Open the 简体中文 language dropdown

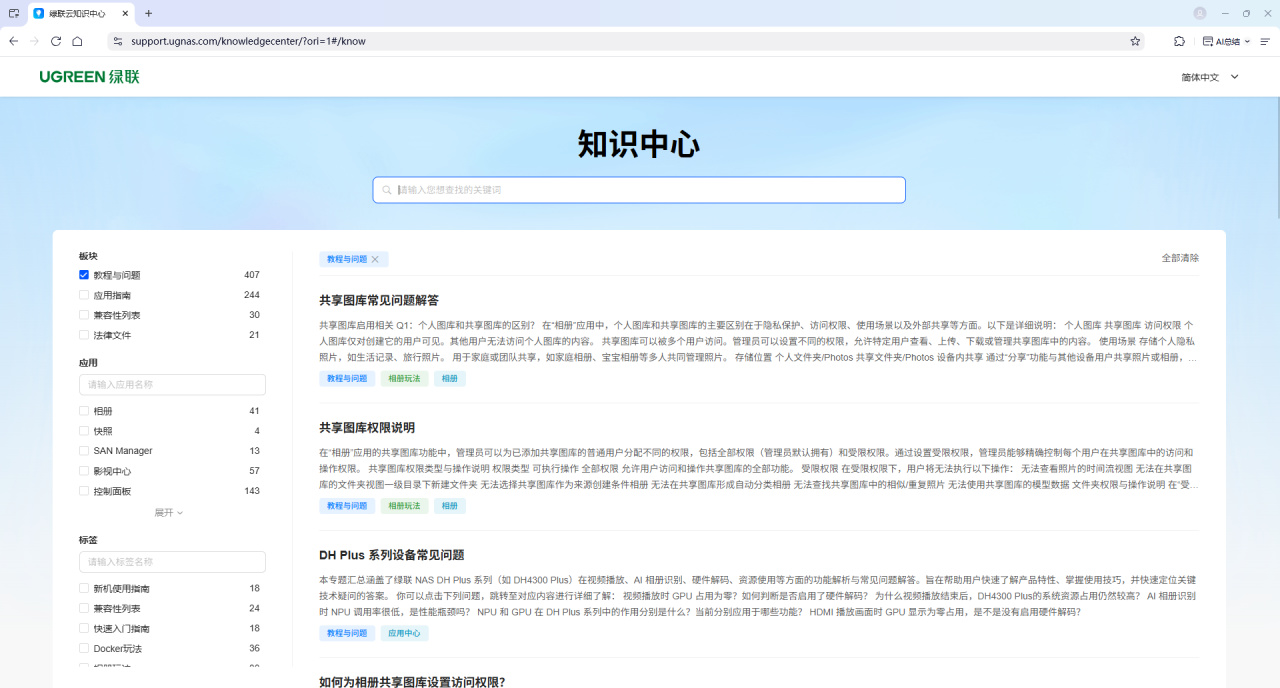pyautogui.click(x=1209, y=77)
